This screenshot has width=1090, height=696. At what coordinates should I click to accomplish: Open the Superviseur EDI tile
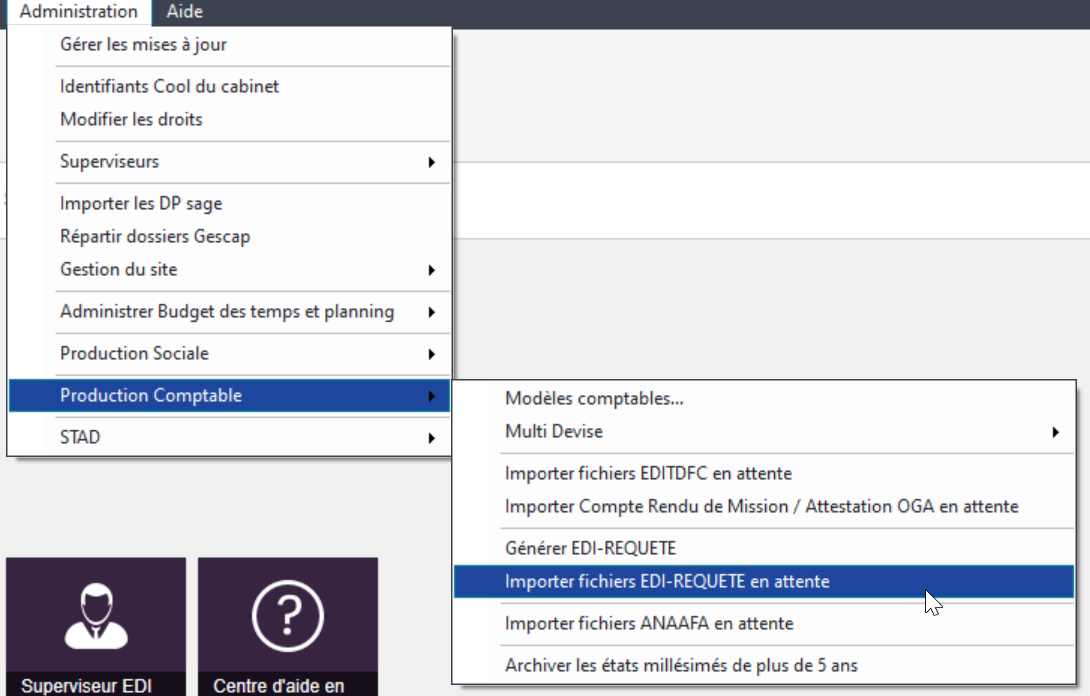point(96,626)
